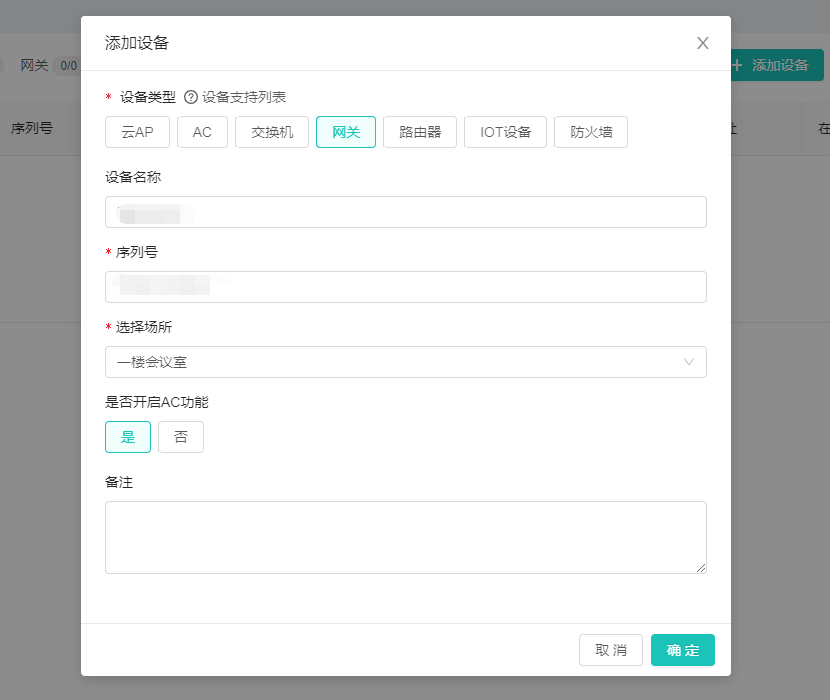
Task: Open the 设备支持列表 link
Action: click(x=244, y=97)
